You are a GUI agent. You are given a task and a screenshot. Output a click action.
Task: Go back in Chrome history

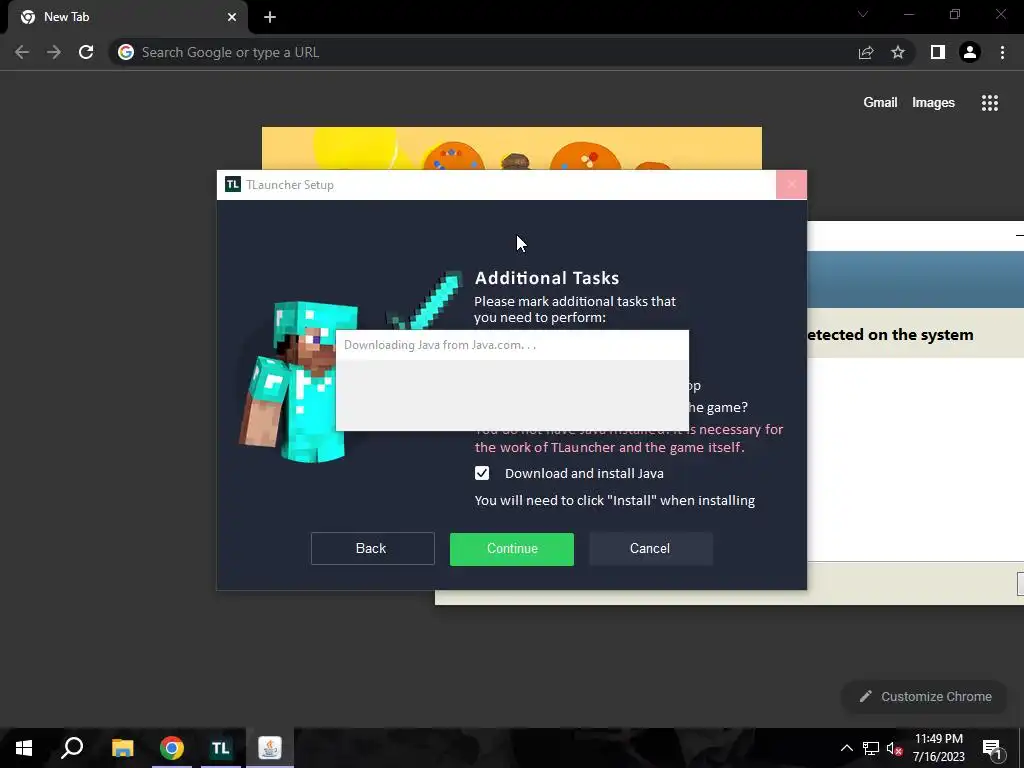[22, 52]
